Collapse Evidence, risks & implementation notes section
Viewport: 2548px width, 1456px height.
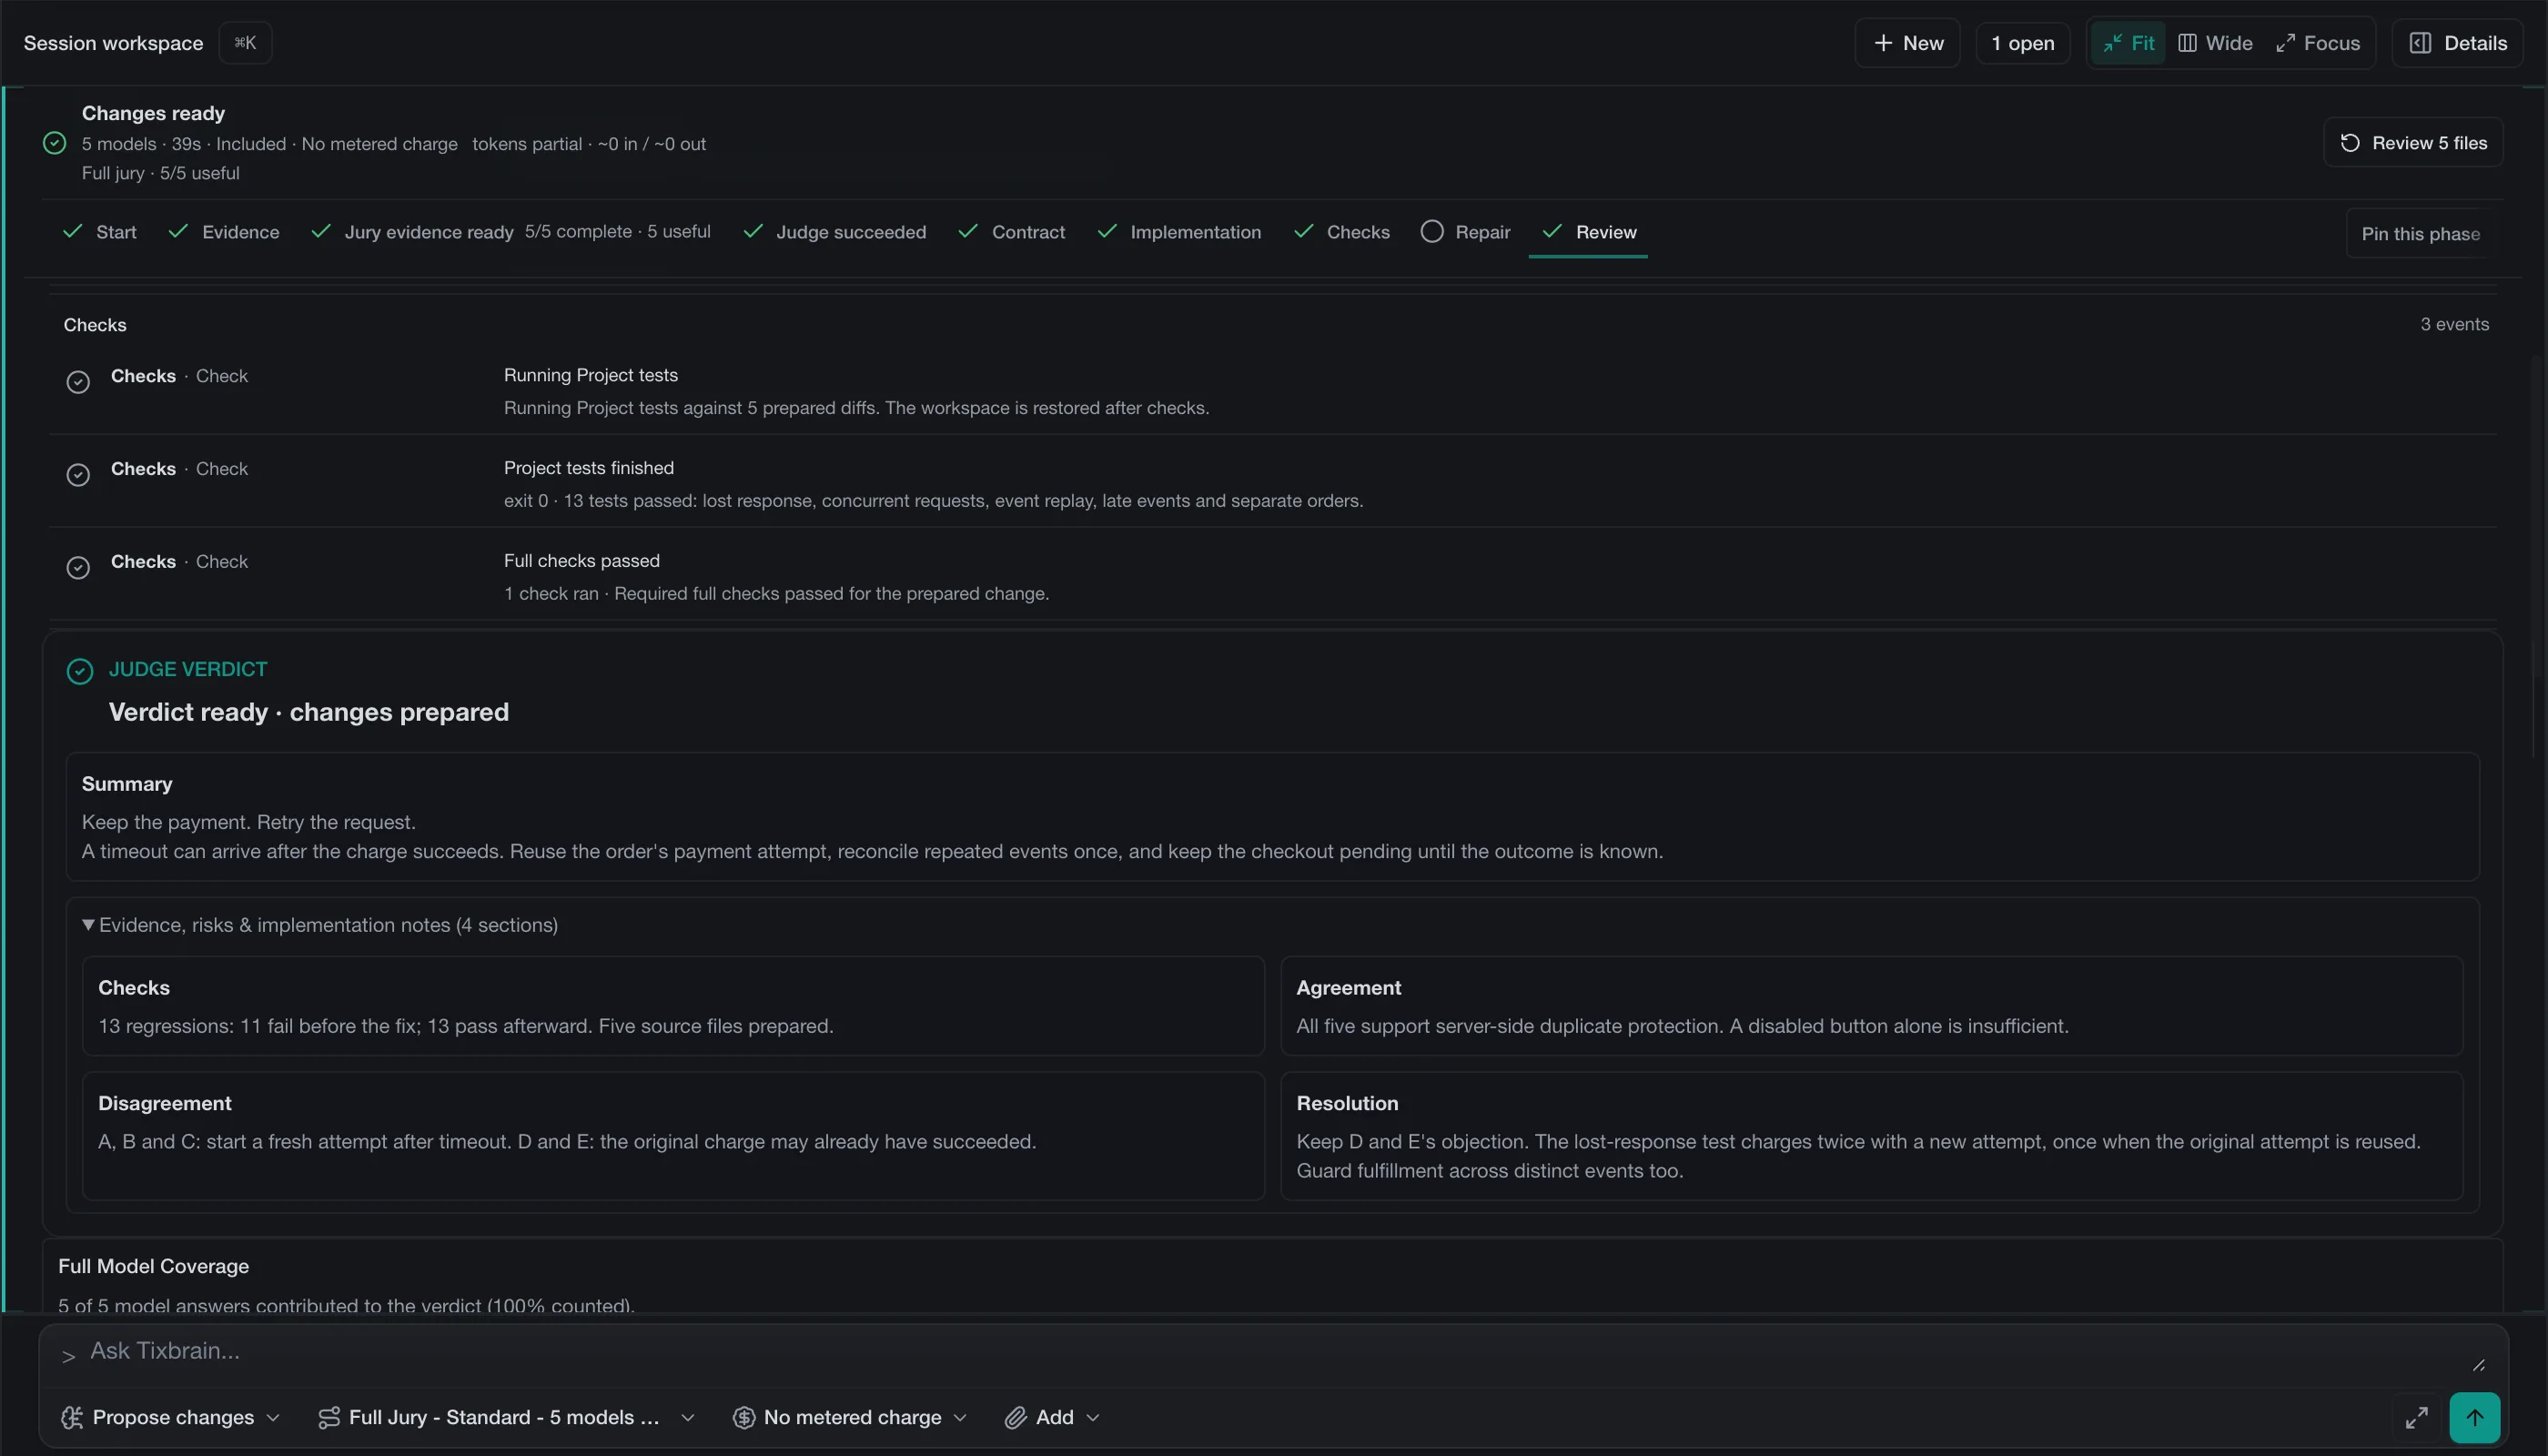point(320,925)
